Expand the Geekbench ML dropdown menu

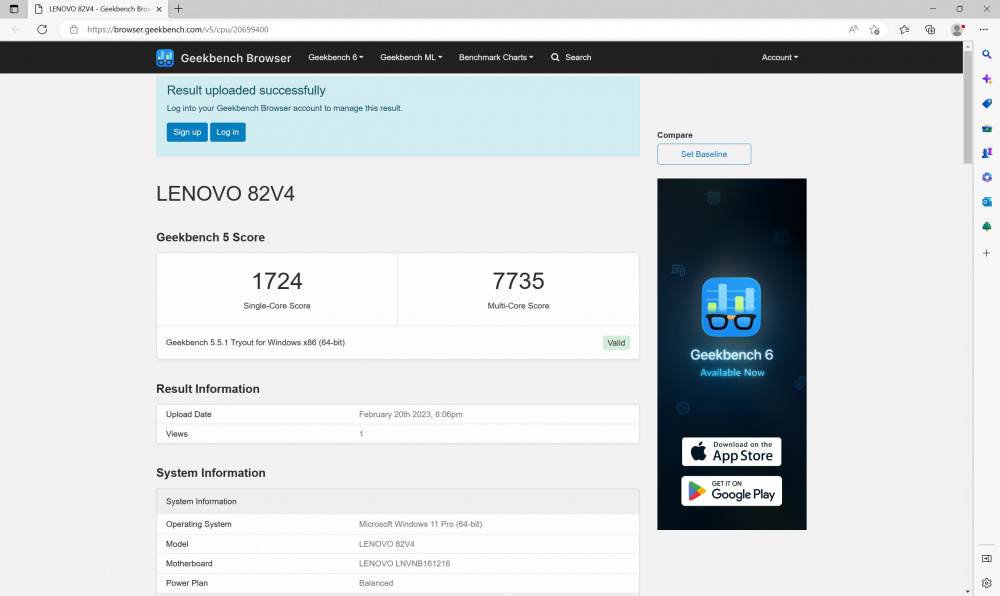tap(411, 57)
